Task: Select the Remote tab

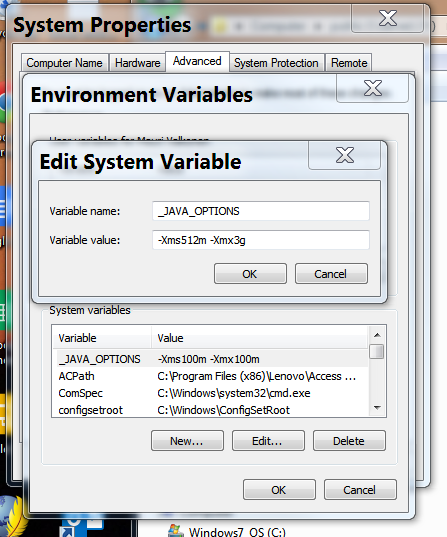Action: coord(349,63)
